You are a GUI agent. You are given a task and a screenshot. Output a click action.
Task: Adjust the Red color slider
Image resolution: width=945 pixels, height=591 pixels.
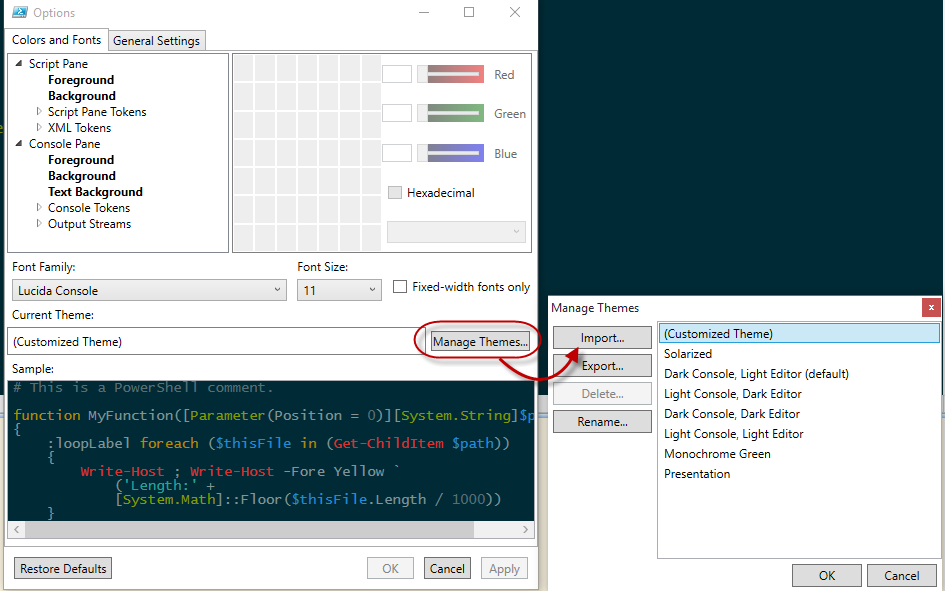click(450, 74)
